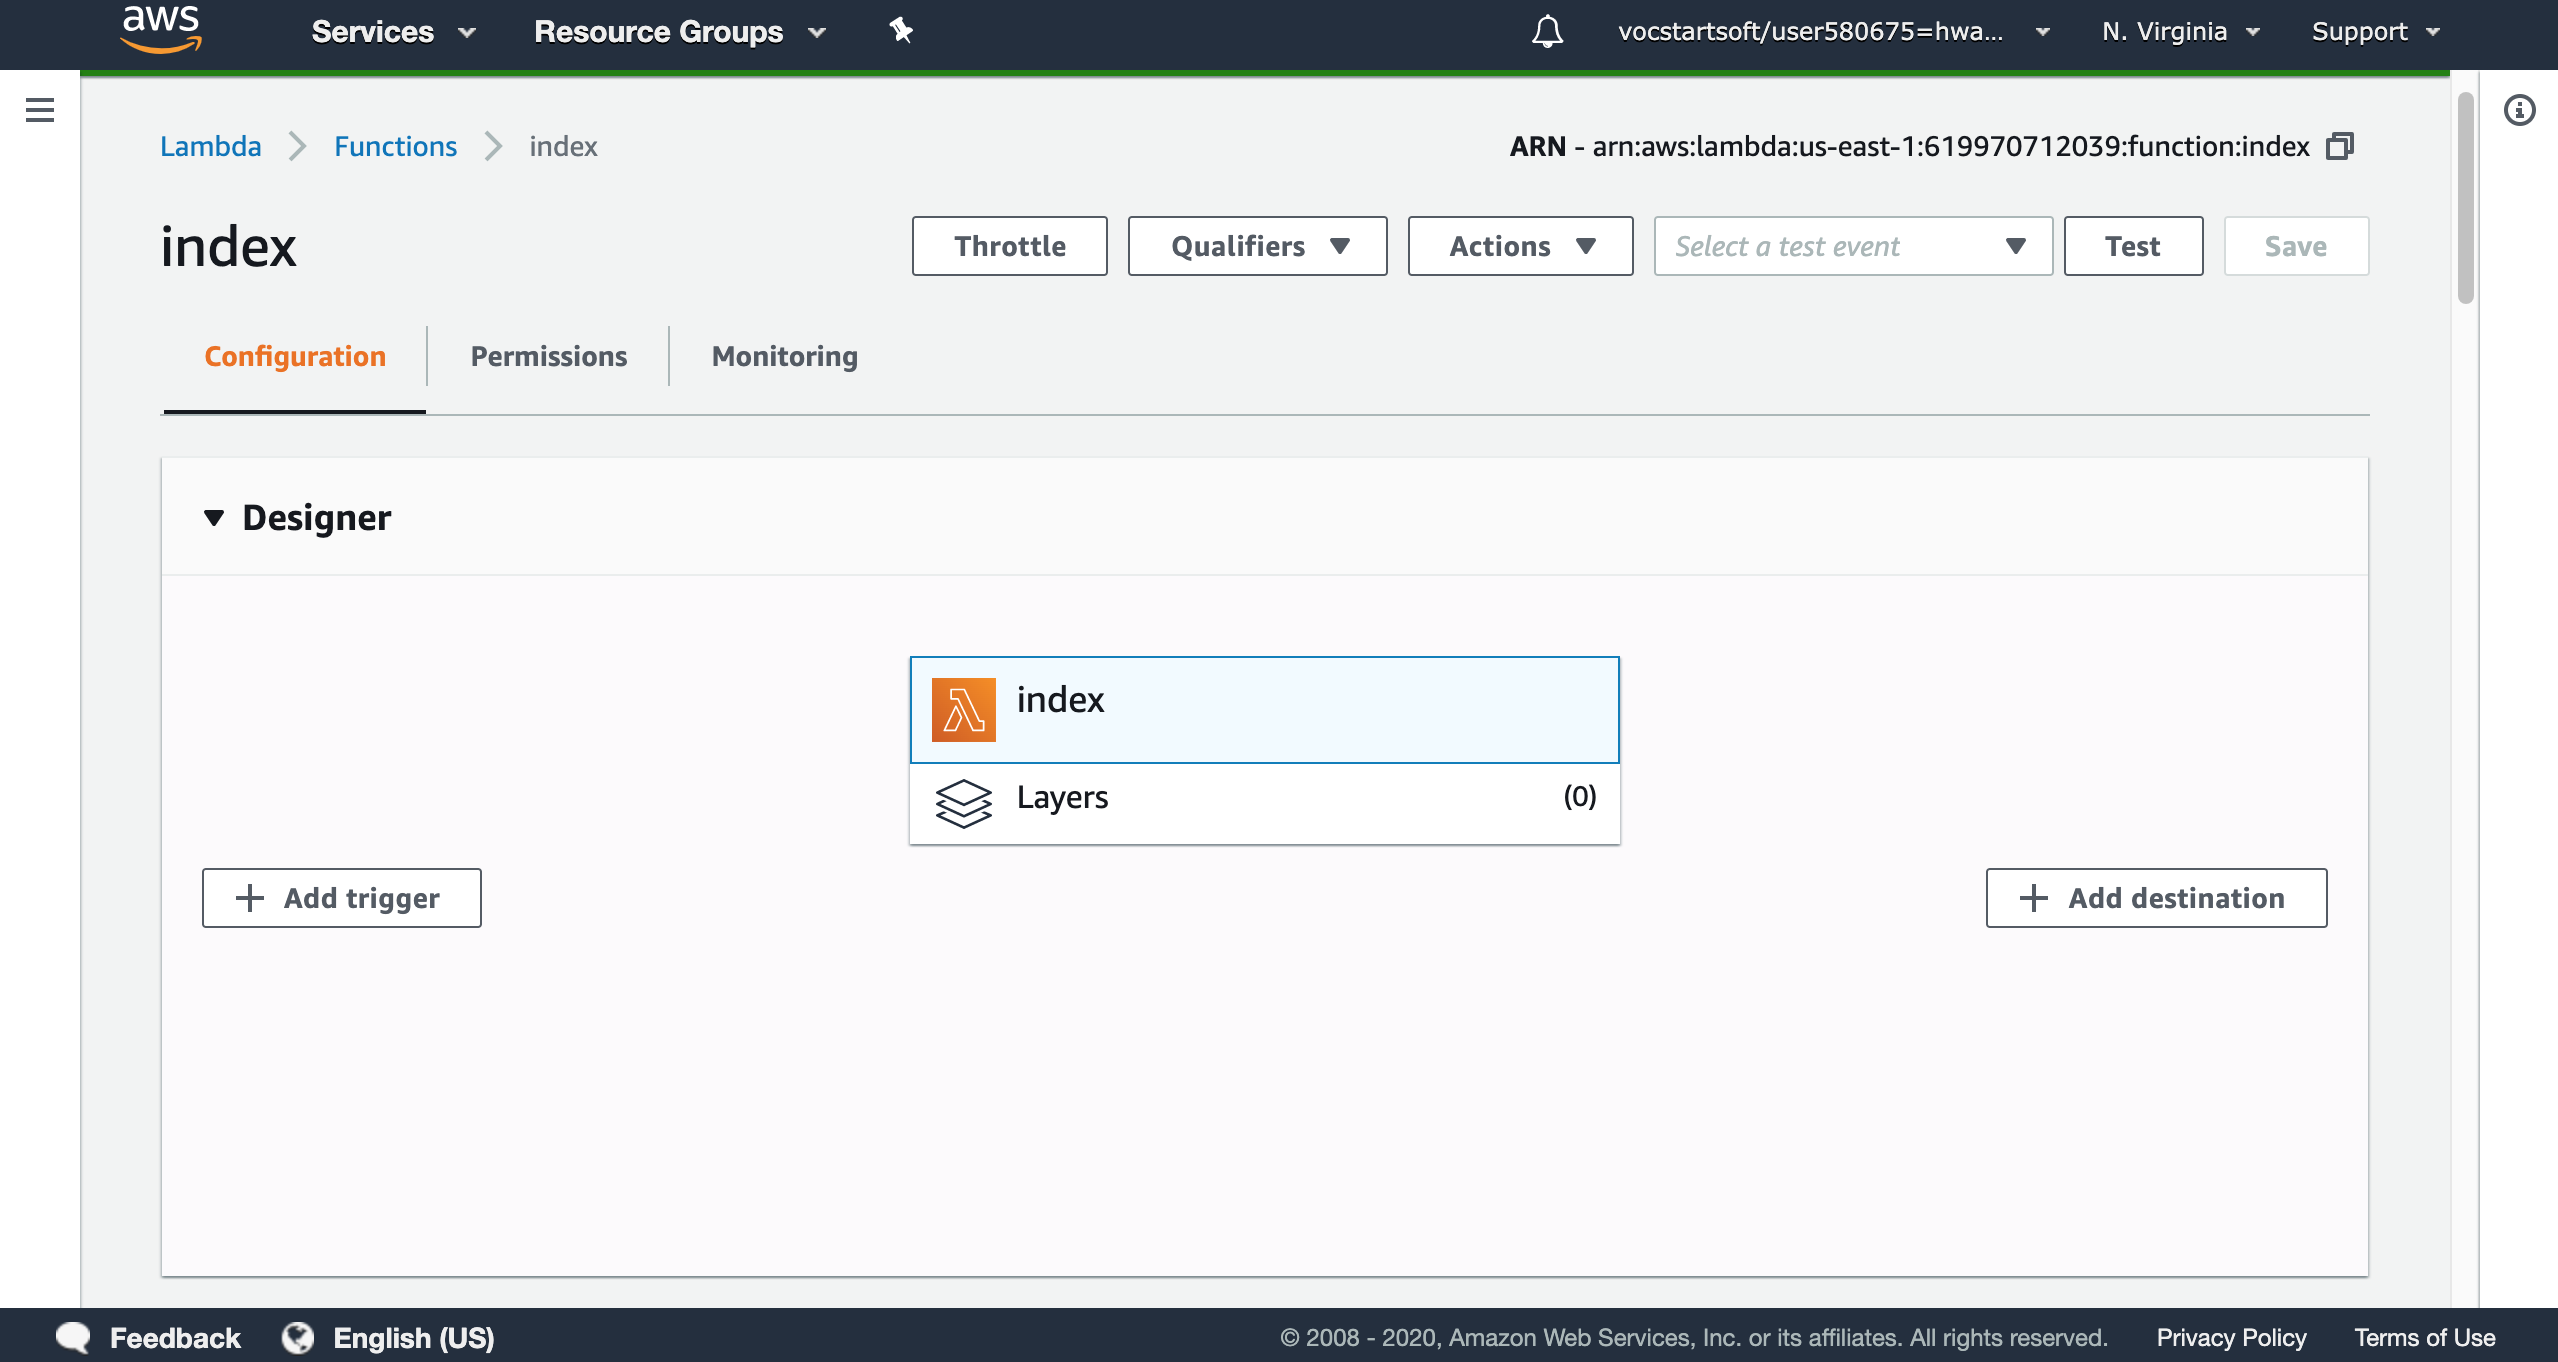Click the Layers count (0) text
This screenshot has width=2558, height=1362.
tap(1580, 797)
